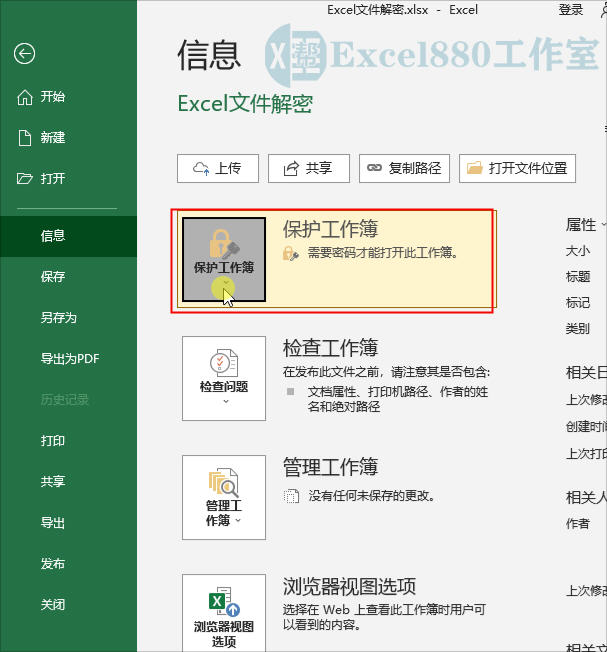The height and width of the screenshot is (652, 607).
Task: Select 导出为PDF option
Action: 68,359
